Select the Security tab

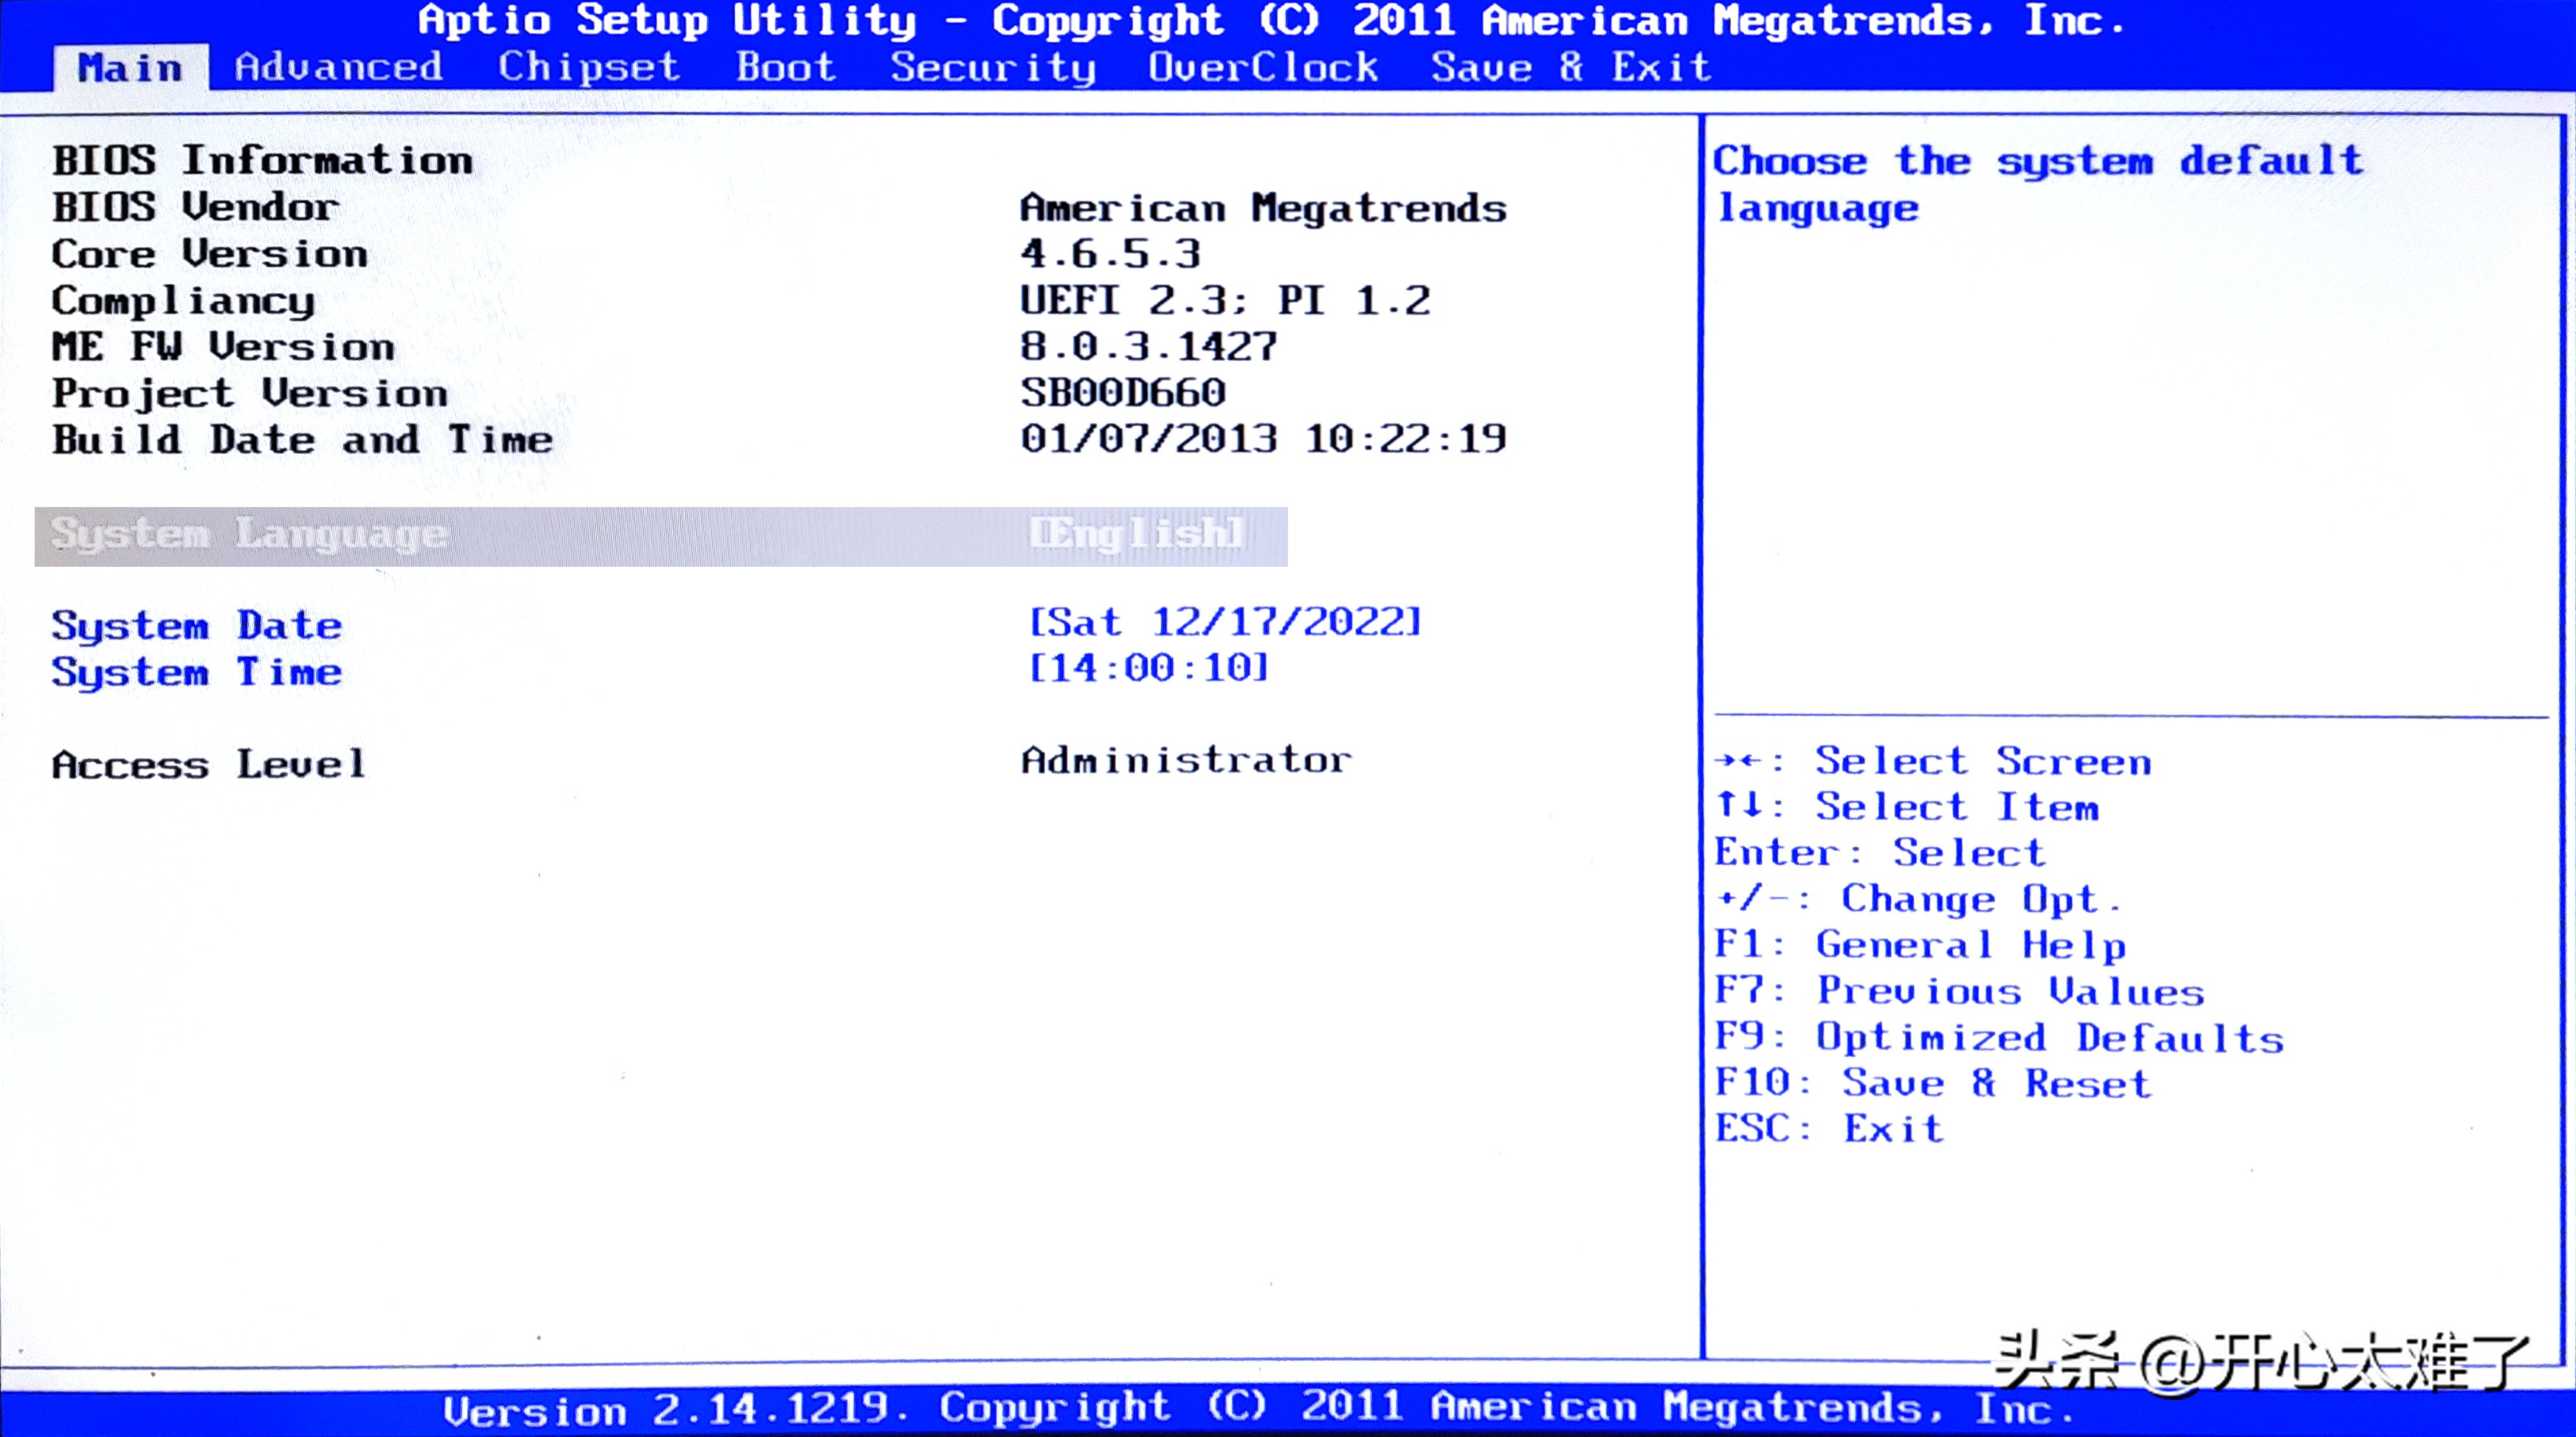[x=993, y=67]
